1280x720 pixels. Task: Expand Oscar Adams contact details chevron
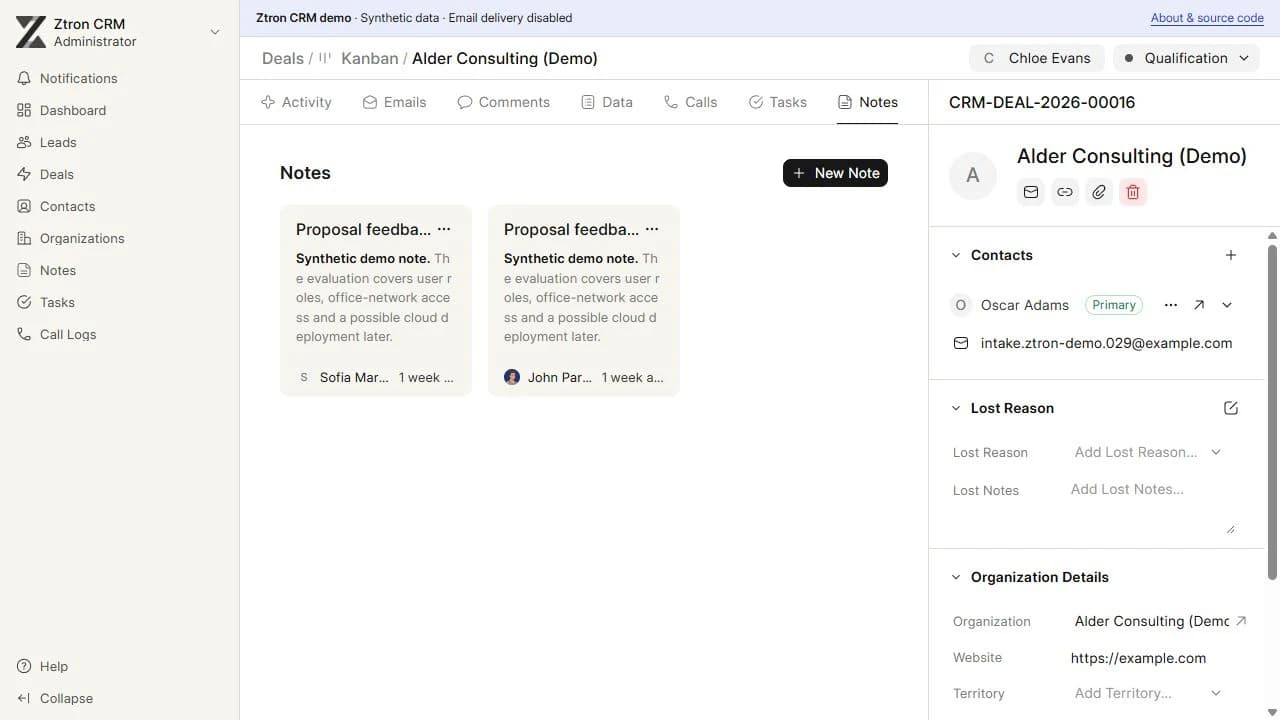(1227, 305)
